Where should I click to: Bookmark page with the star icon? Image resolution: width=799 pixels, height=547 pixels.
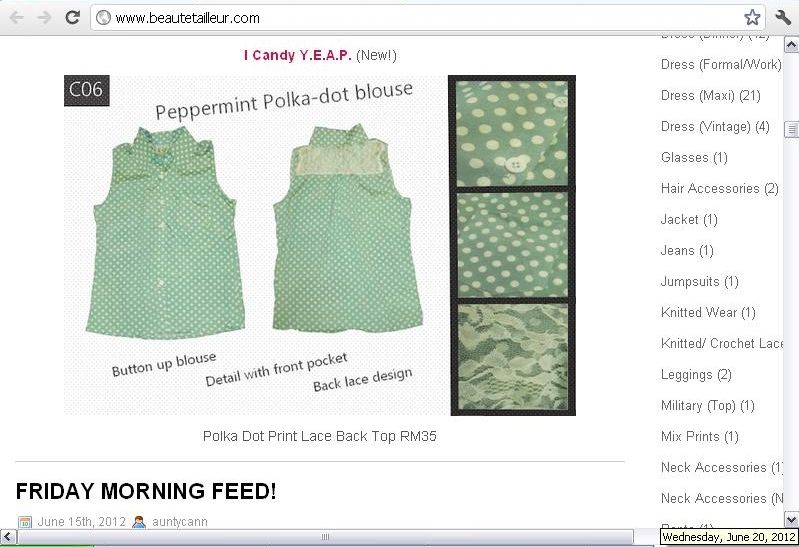(x=752, y=18)
